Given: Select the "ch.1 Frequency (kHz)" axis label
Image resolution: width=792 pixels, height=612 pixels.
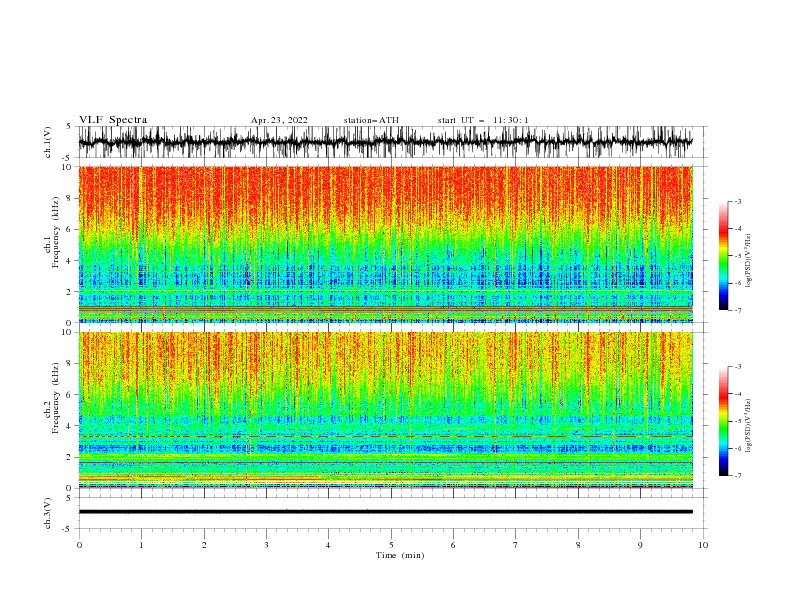Looking at the screenshot, I should [x=52, y=230].
